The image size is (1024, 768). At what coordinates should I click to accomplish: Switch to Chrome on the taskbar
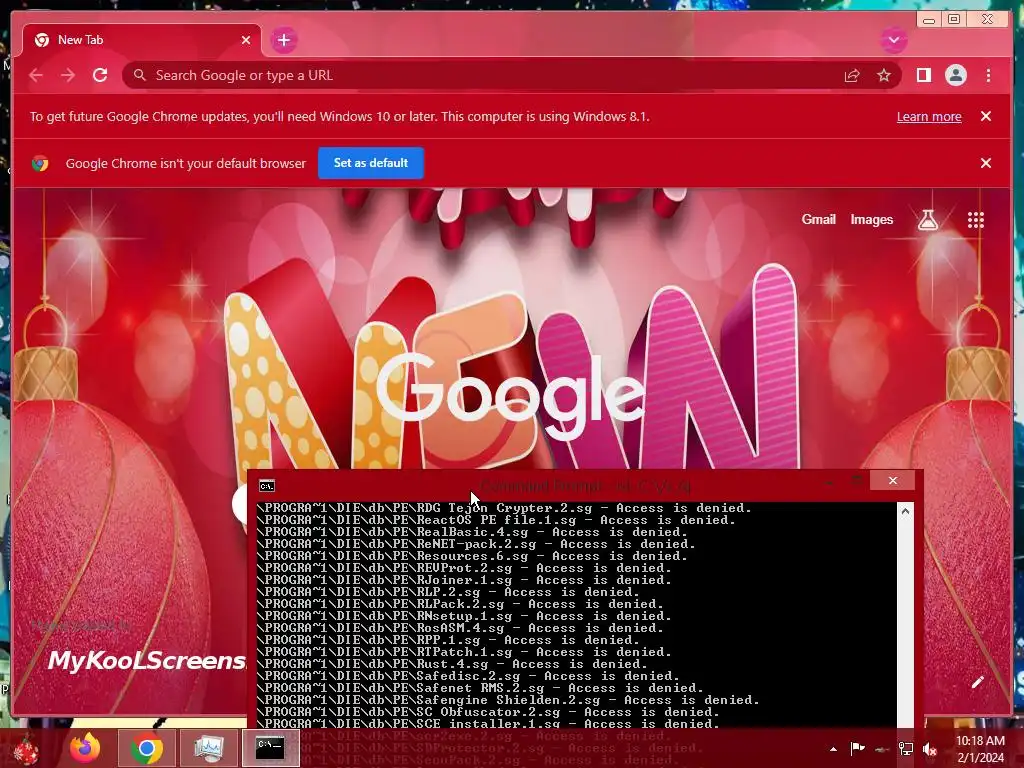coord(146,748)
